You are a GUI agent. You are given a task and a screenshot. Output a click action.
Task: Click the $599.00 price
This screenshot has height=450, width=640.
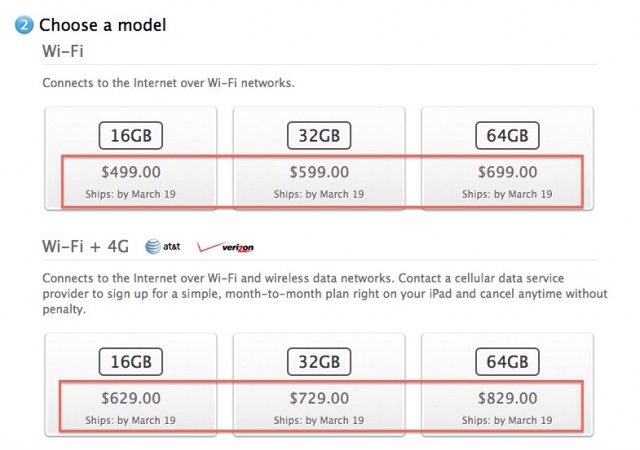pyautogui.click(x=320, y=172)
